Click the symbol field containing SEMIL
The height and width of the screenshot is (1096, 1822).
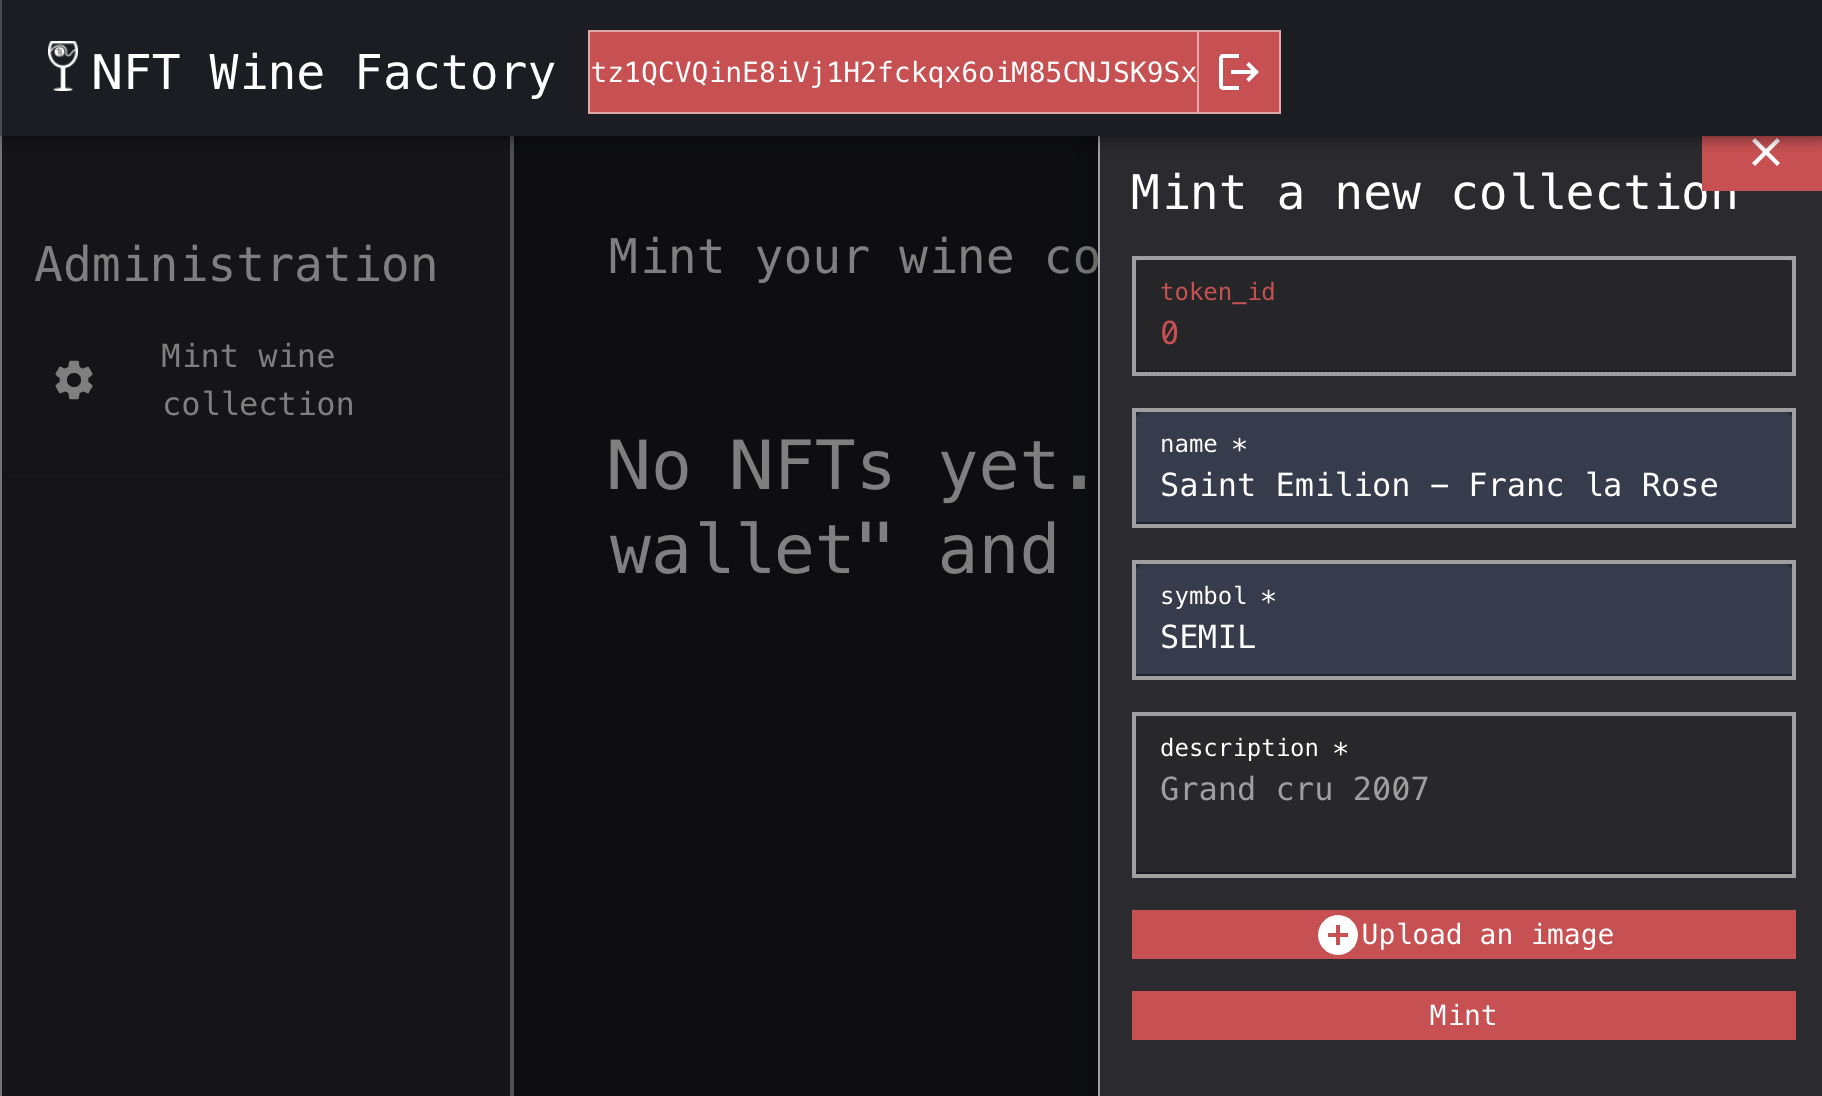coord(1462,637)
